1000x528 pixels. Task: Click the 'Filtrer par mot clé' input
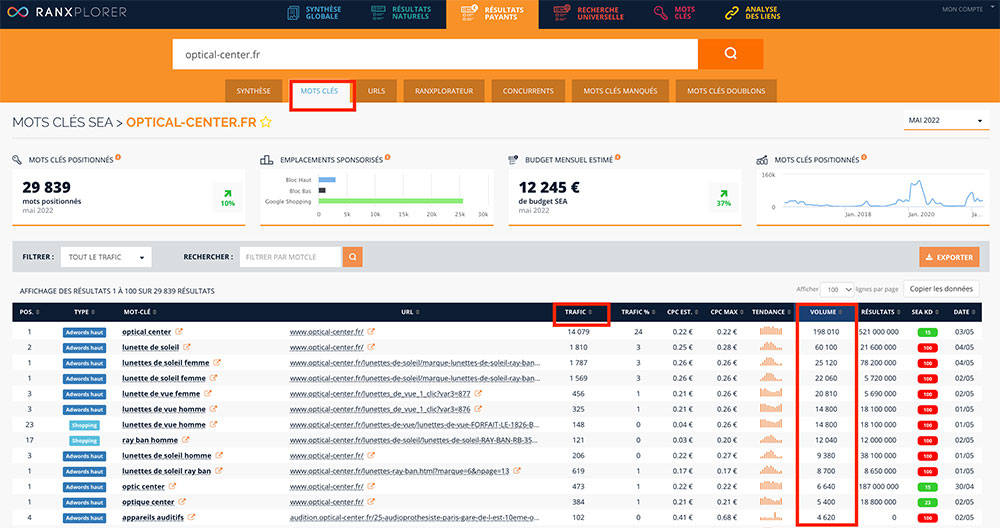coord(291,257)
